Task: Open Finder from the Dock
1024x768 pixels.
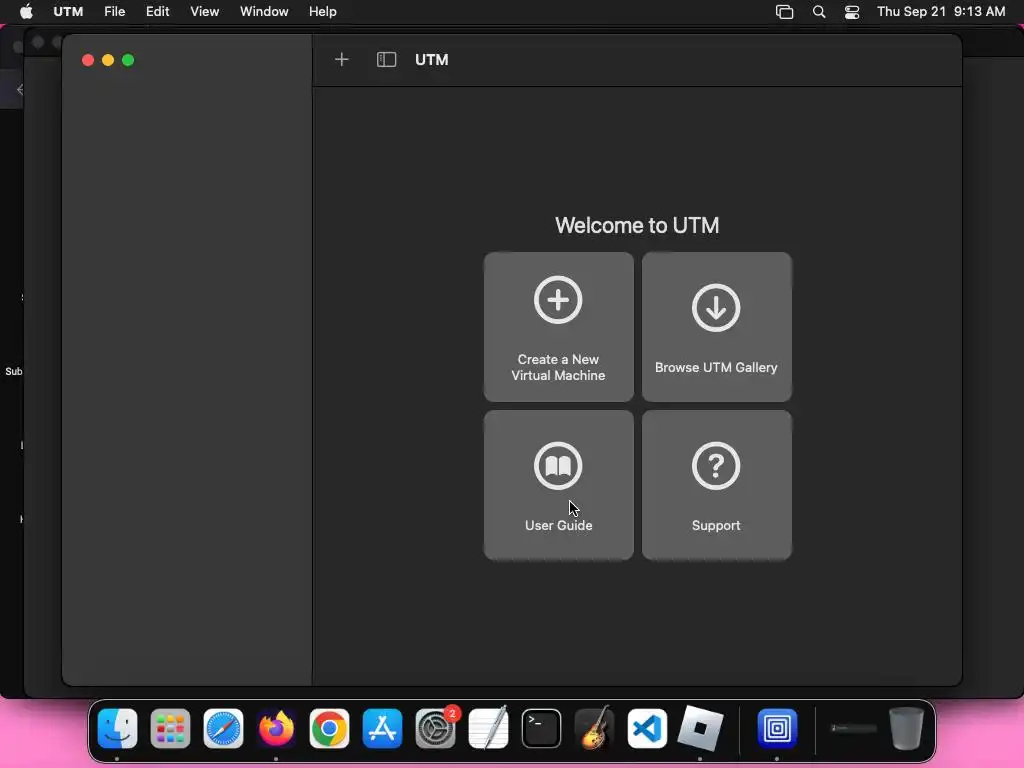Action: click(118, 728)
